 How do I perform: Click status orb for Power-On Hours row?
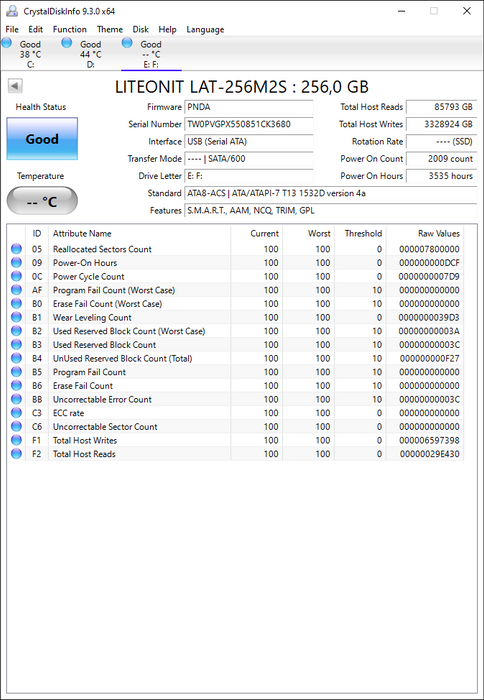pos(17,262)
